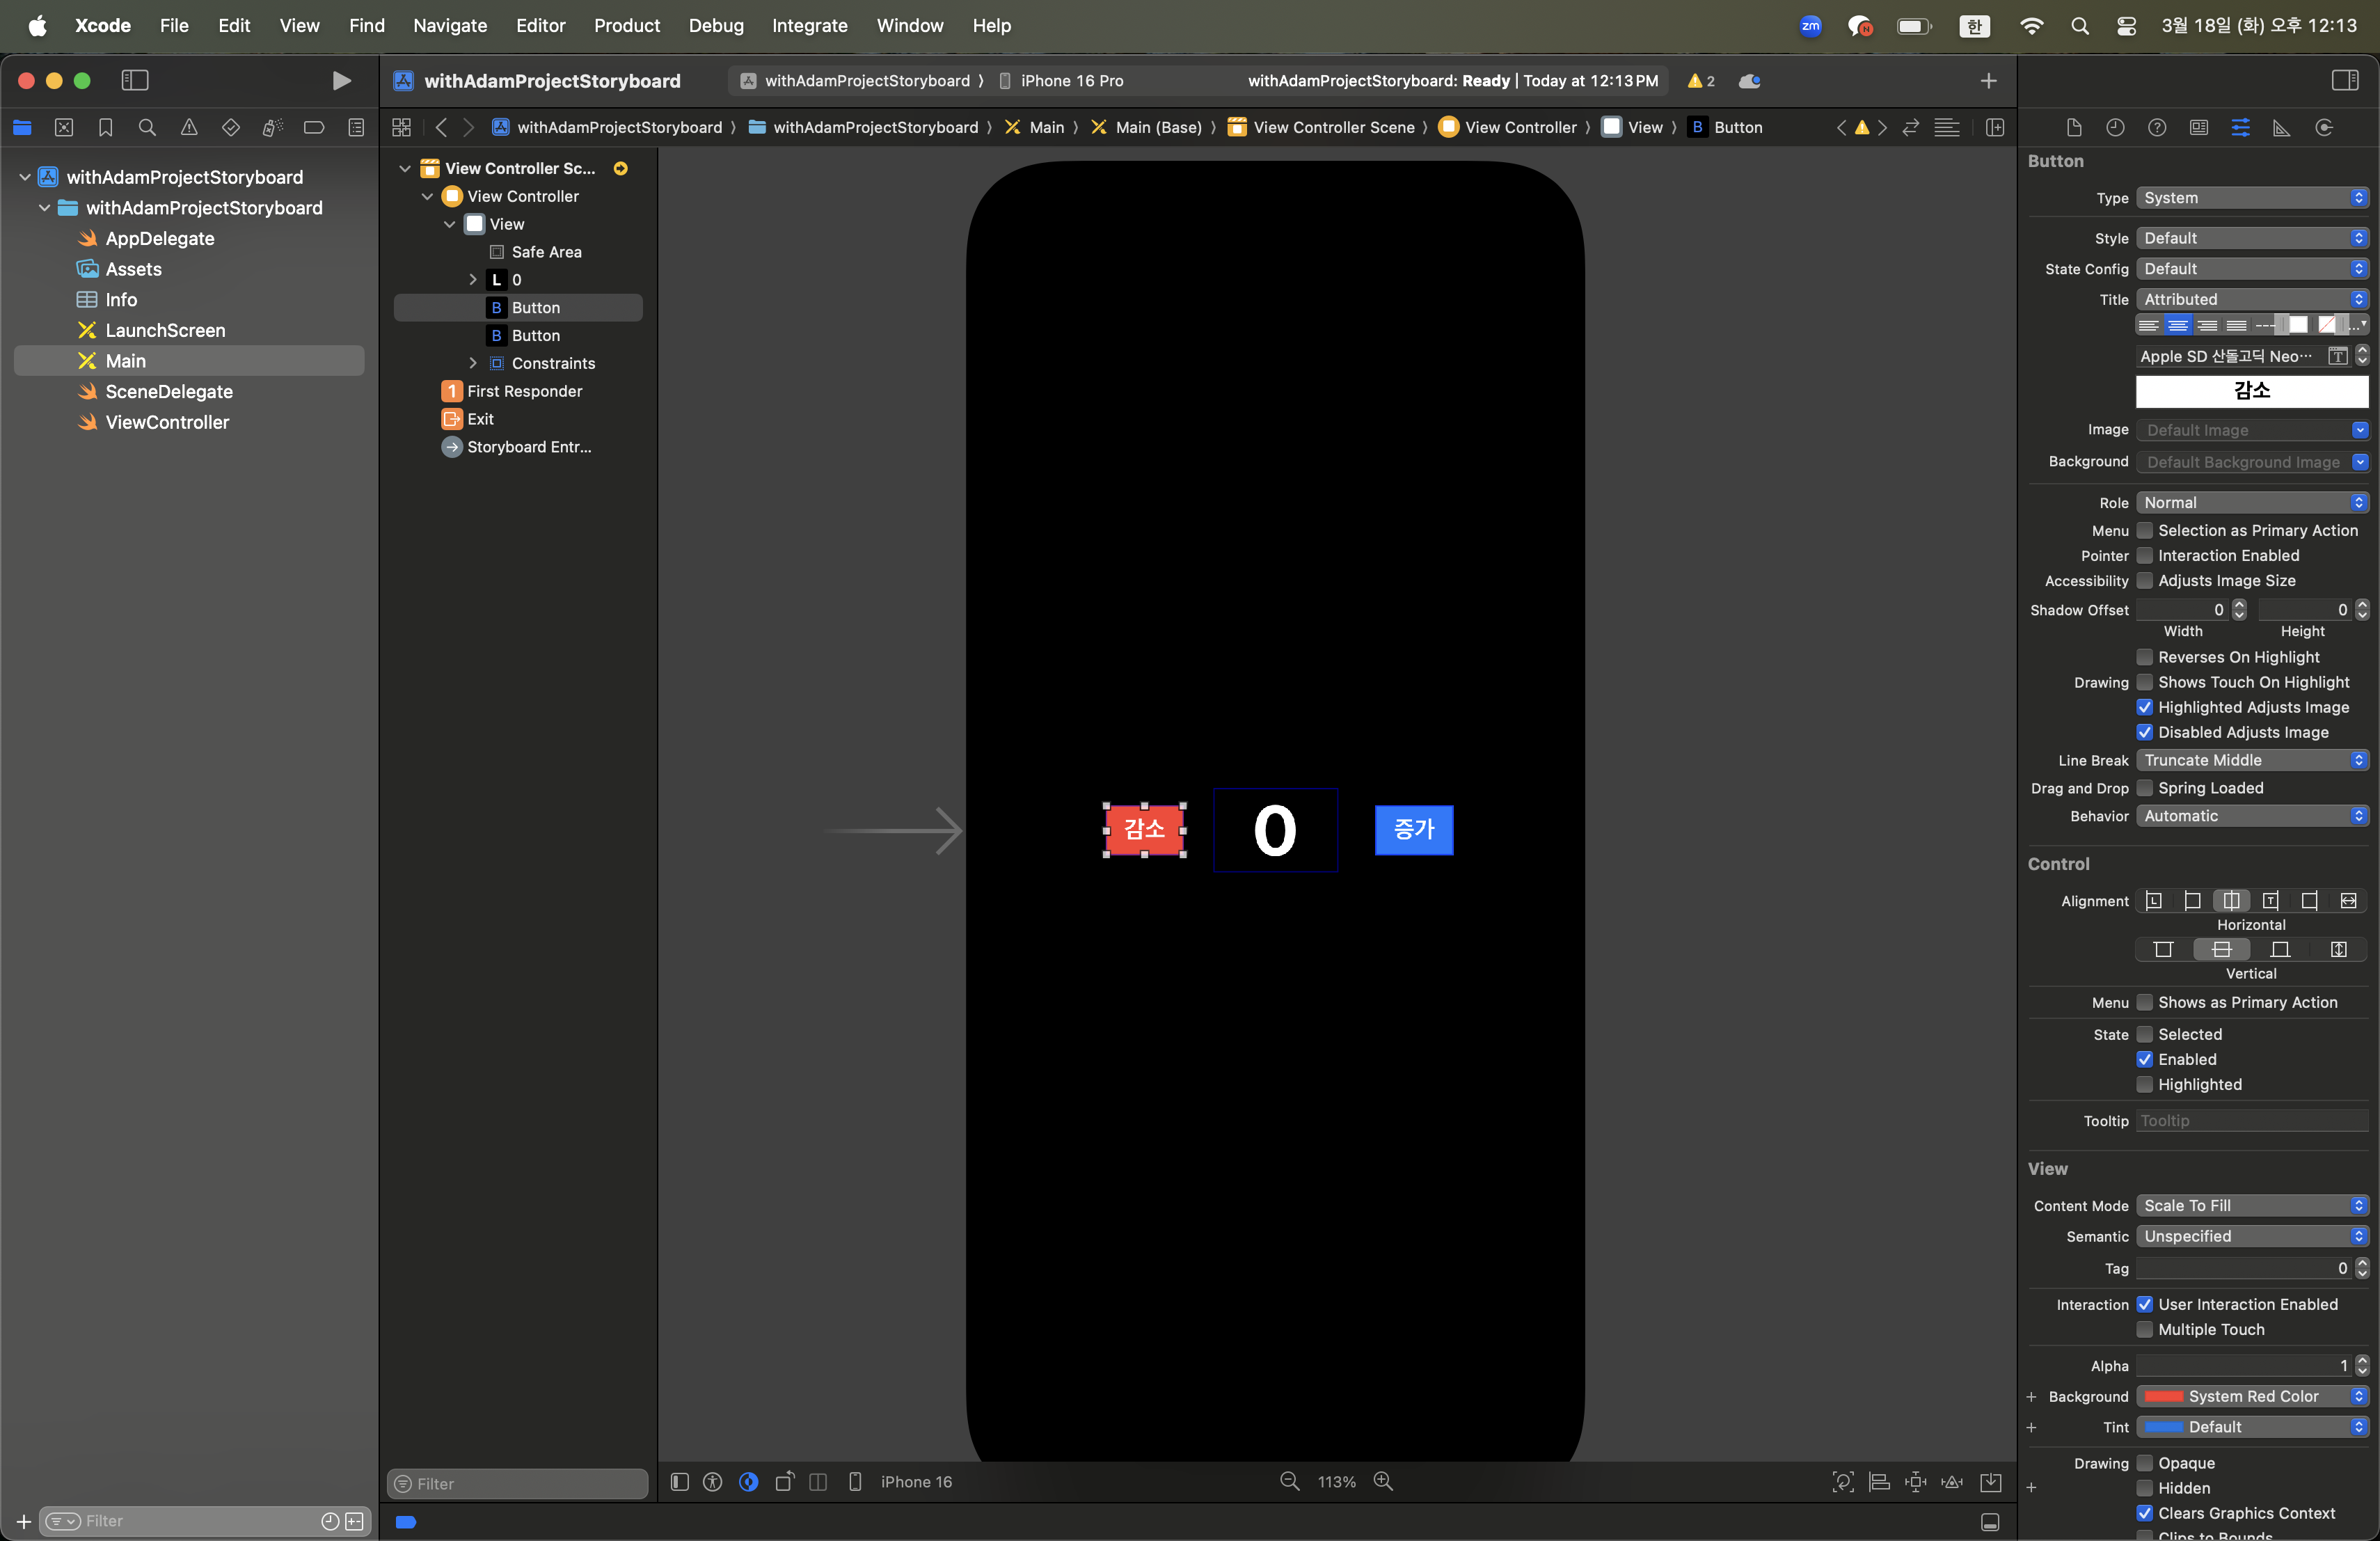Screen dimensions: 2380x1541
Task: Open the Line Break dropdown
Action: tap(2252, 760)
